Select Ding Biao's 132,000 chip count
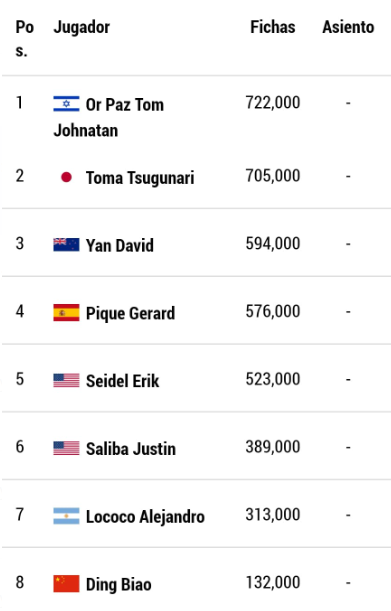The height and width of the screenshot is (611, 391). [272, 583]
